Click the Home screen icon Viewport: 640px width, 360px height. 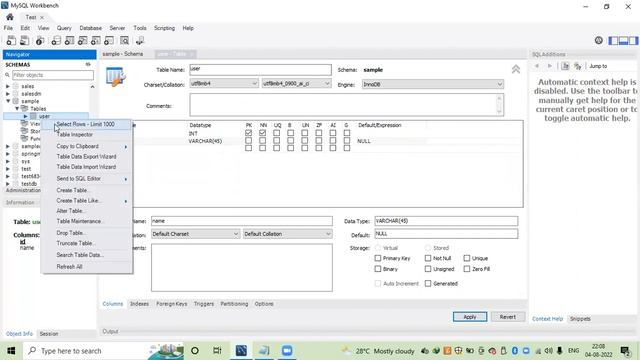[10, 17]
